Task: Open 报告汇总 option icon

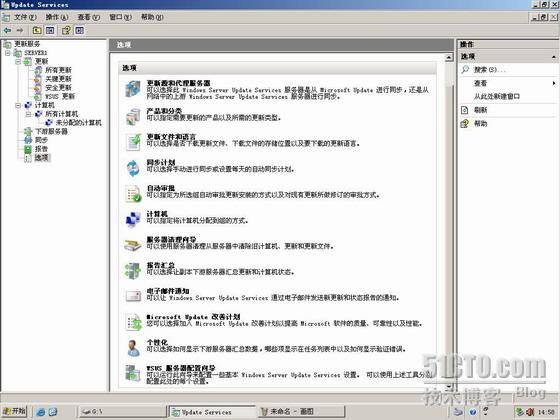Action: coord(133,271)
